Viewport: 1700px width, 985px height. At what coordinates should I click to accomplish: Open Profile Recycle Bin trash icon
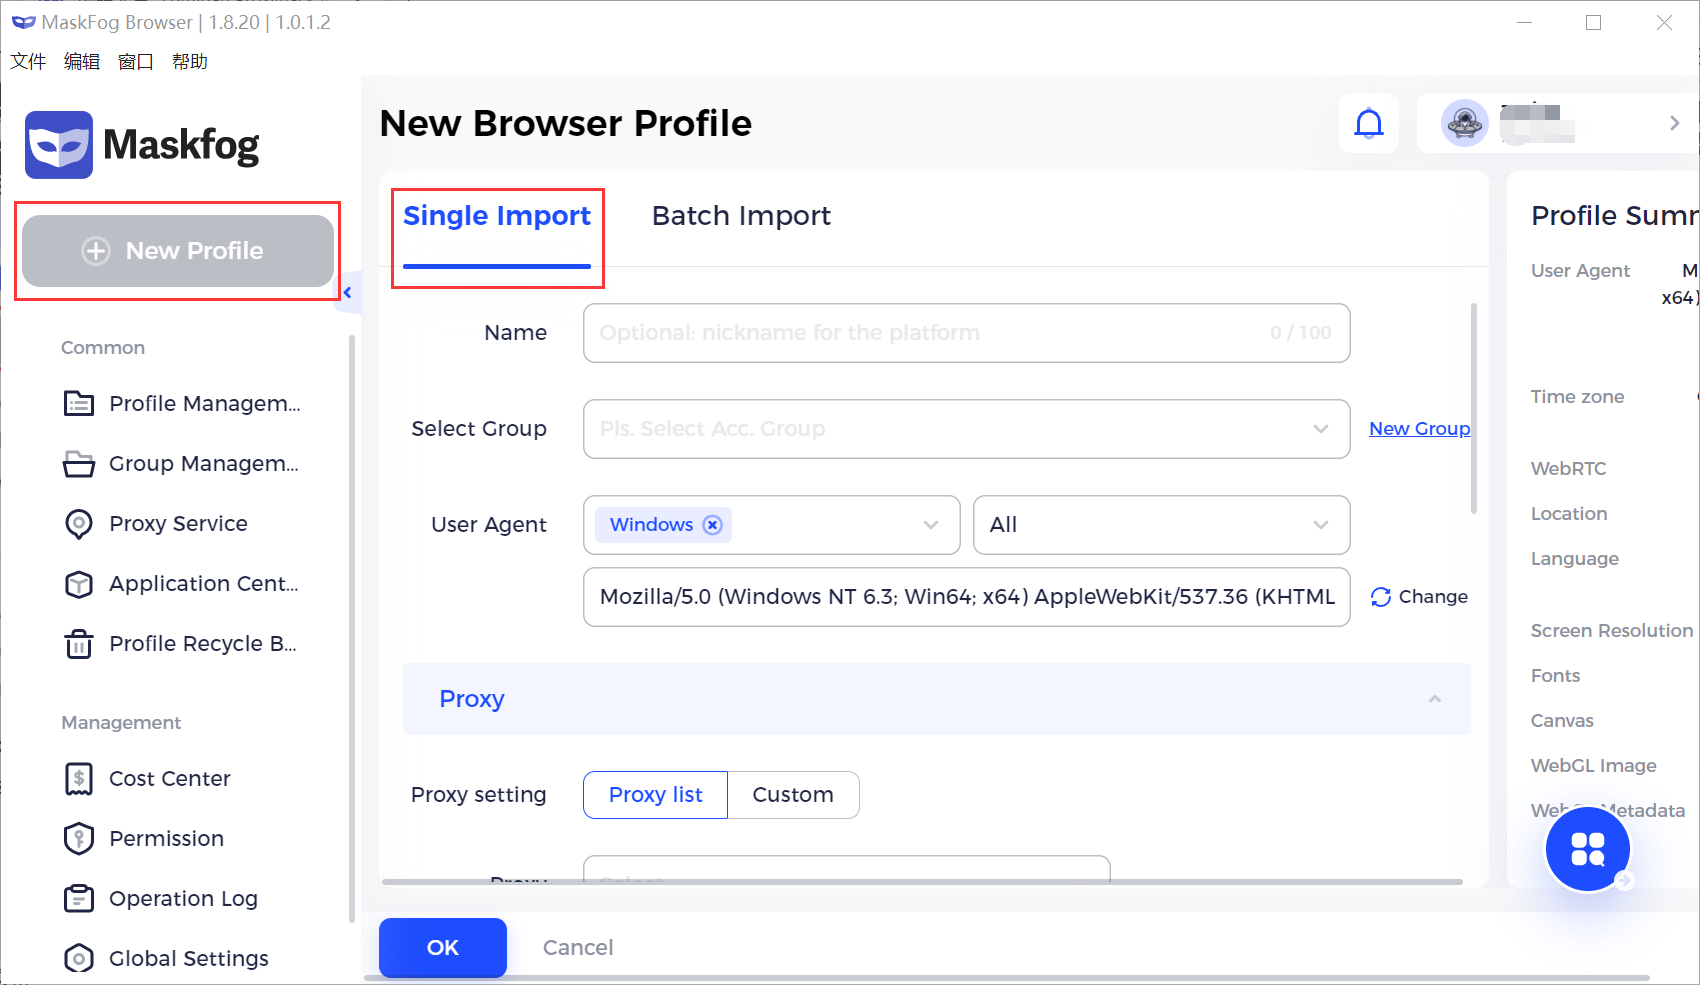point(79,644)
